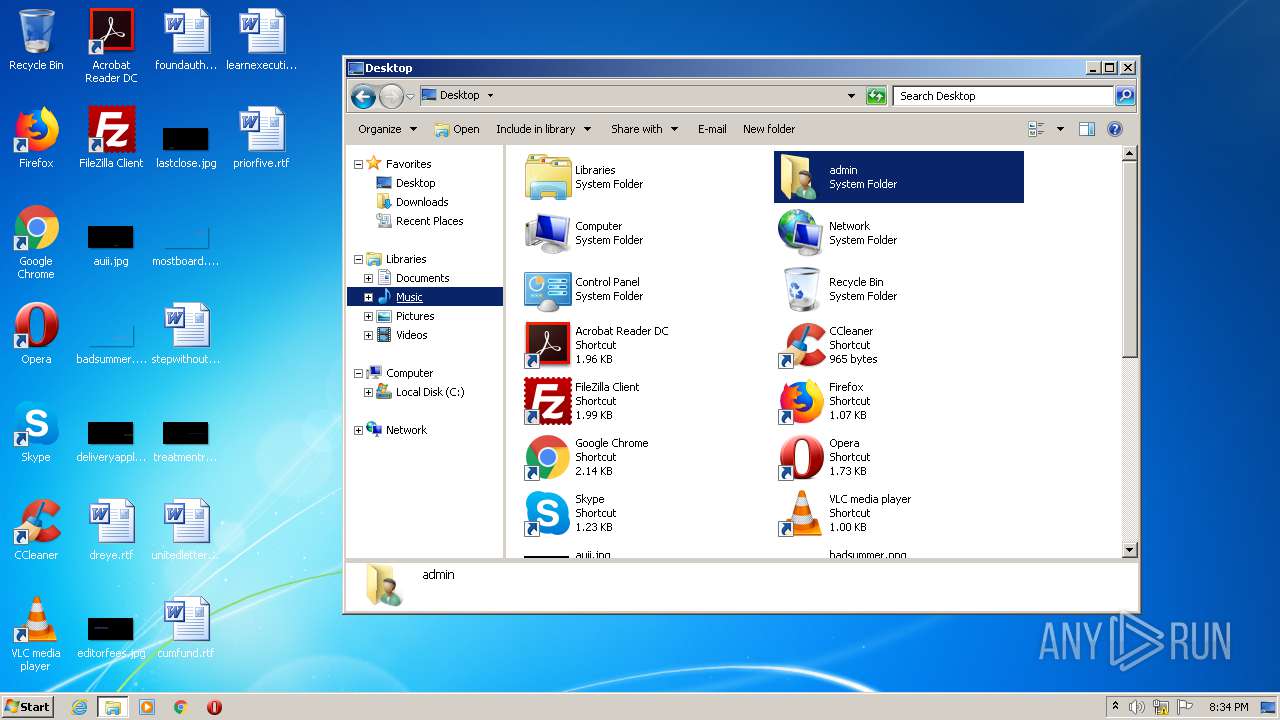Select Firefox shortcut in Explorer list

(801, 401)
